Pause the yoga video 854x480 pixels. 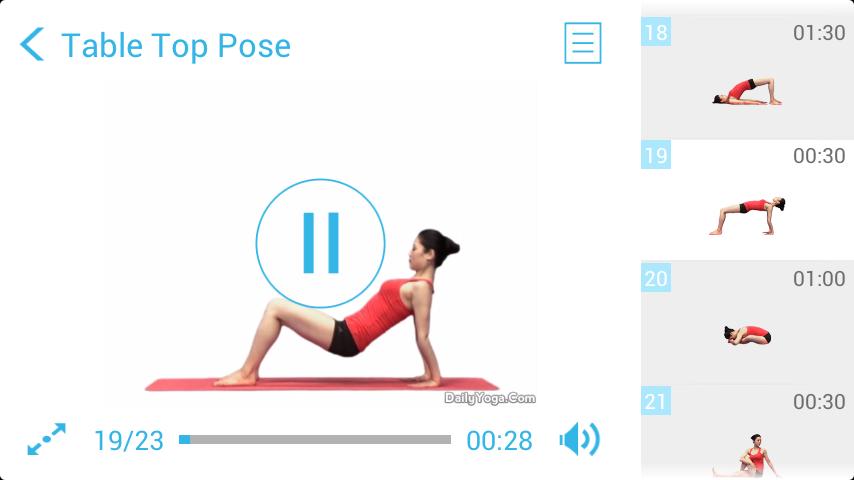click(x=320, y=243)
